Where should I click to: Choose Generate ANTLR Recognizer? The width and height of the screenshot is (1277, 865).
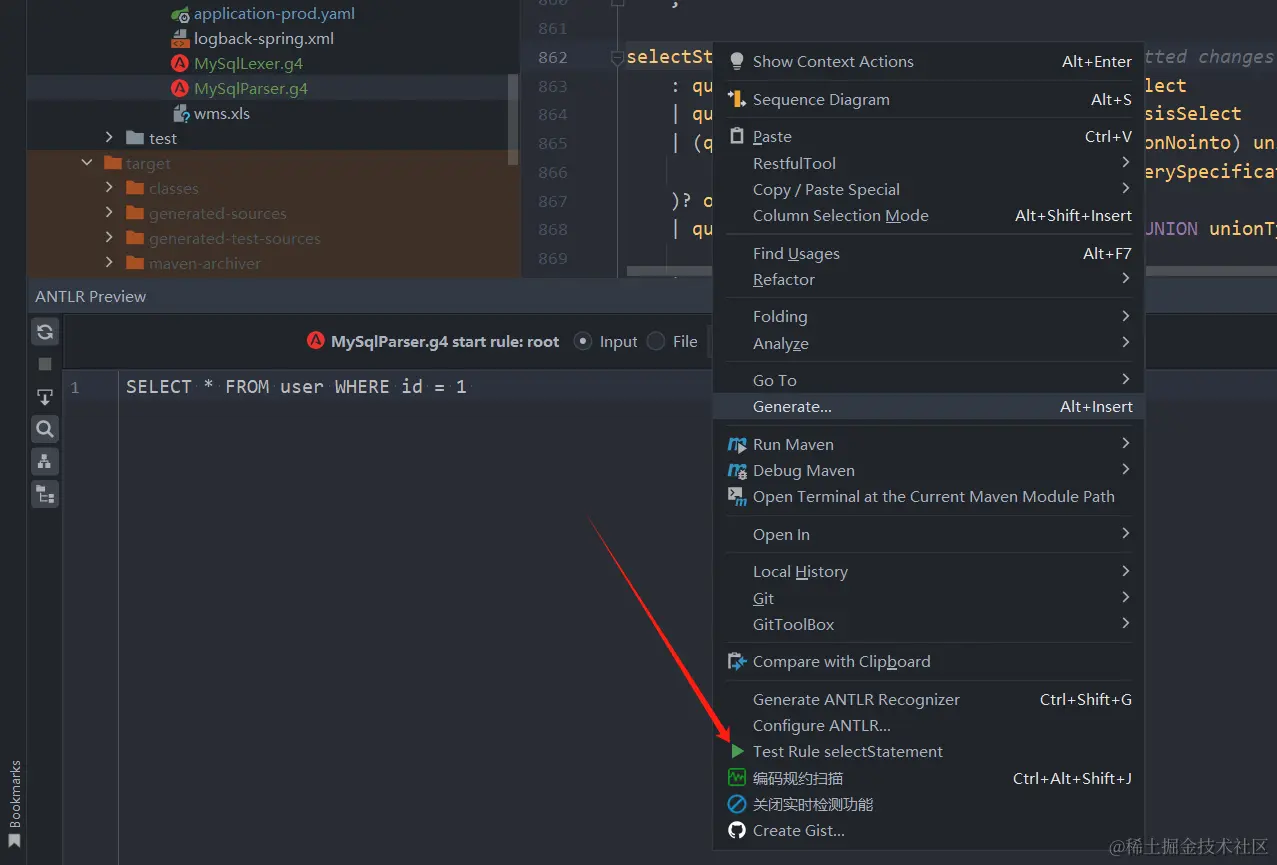928,699
